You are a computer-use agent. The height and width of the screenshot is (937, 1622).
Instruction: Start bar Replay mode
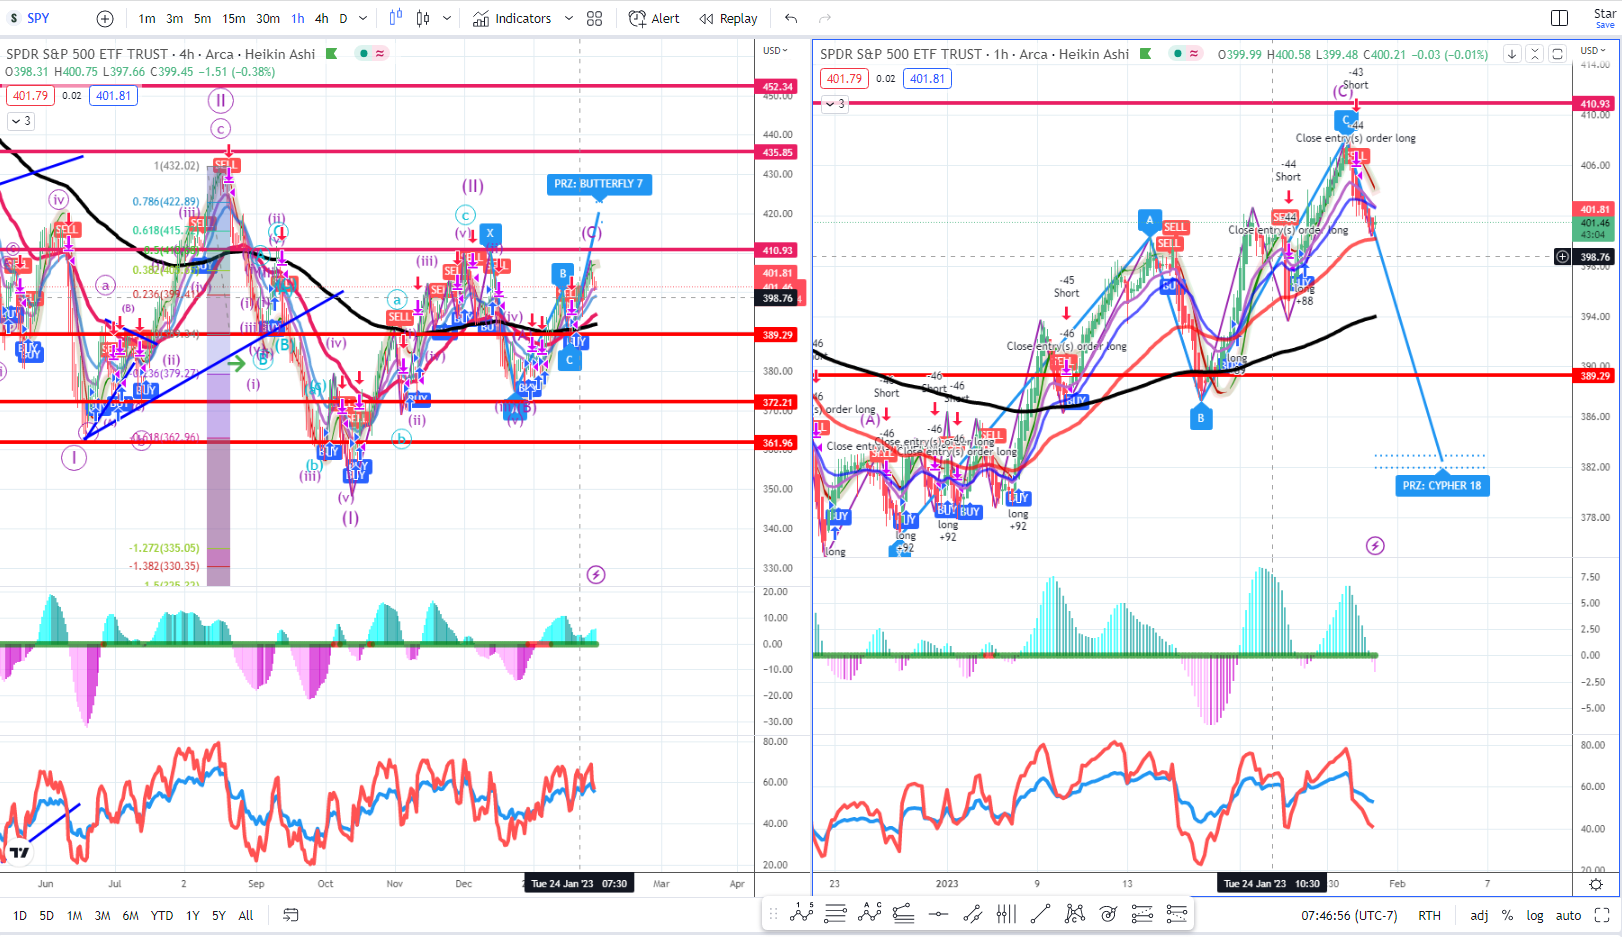click(728, 18)
